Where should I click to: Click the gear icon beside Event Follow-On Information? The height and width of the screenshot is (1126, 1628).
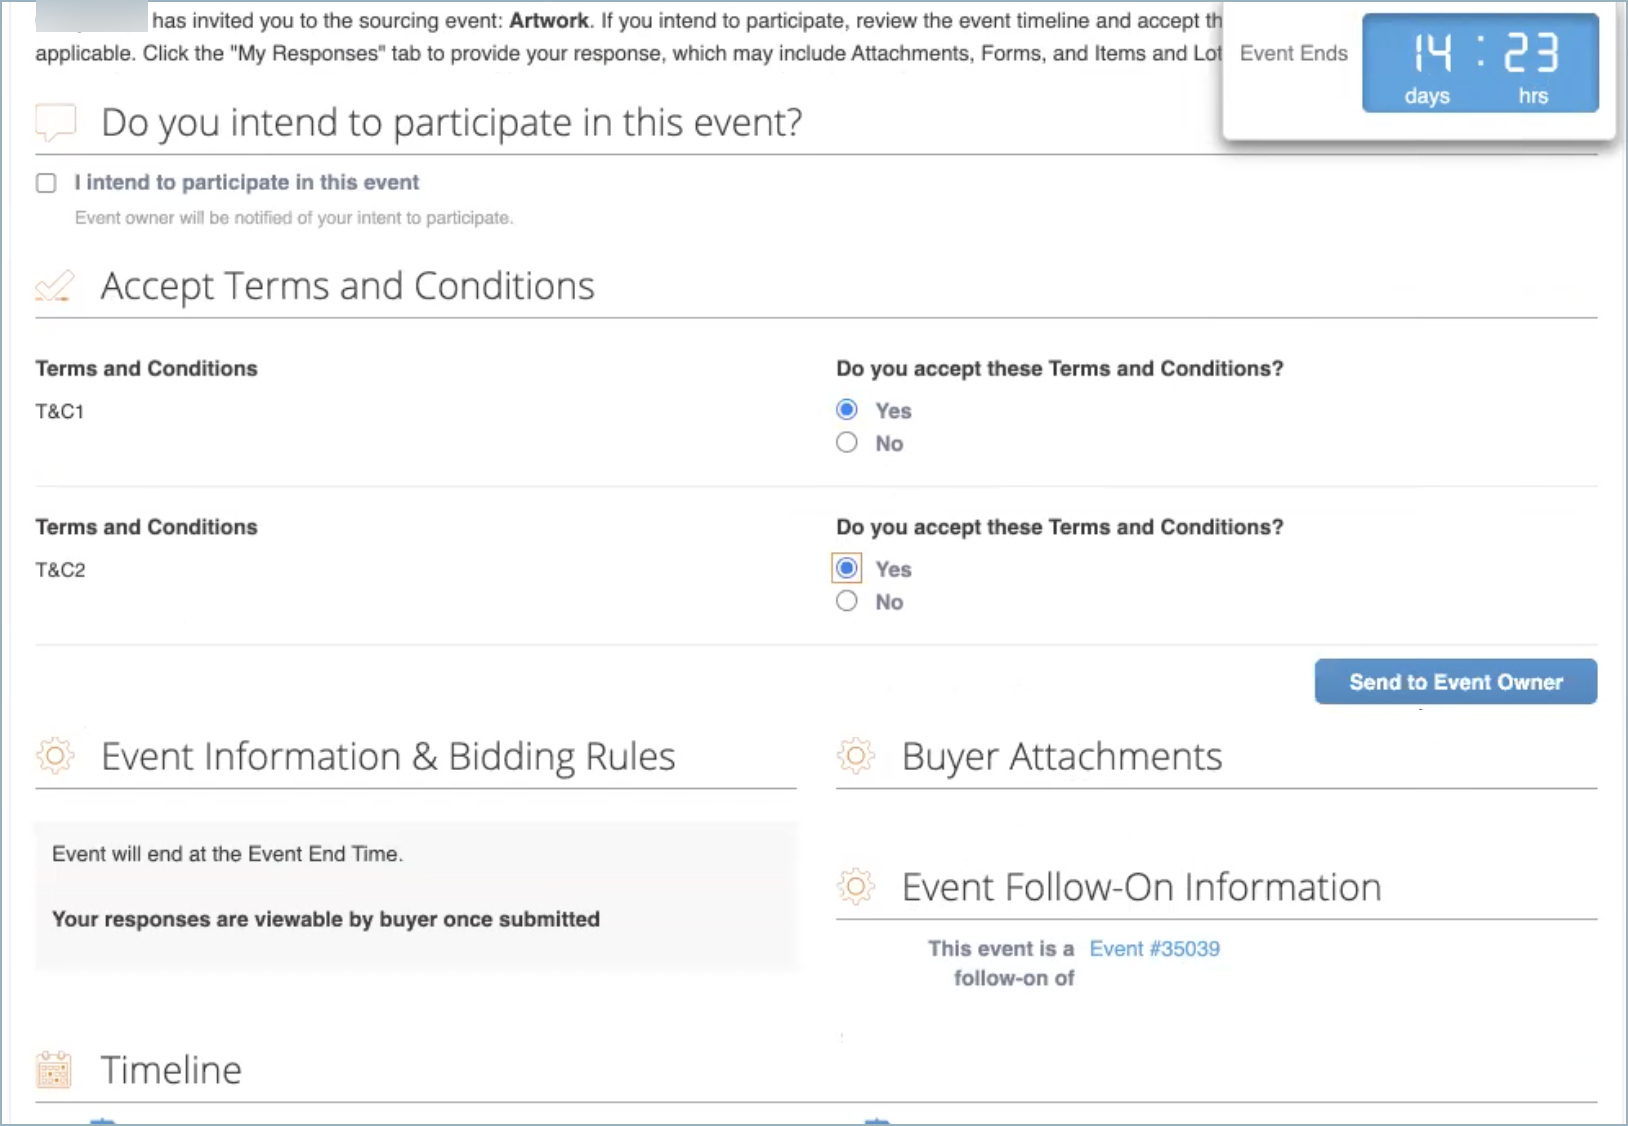coord(856,887)
